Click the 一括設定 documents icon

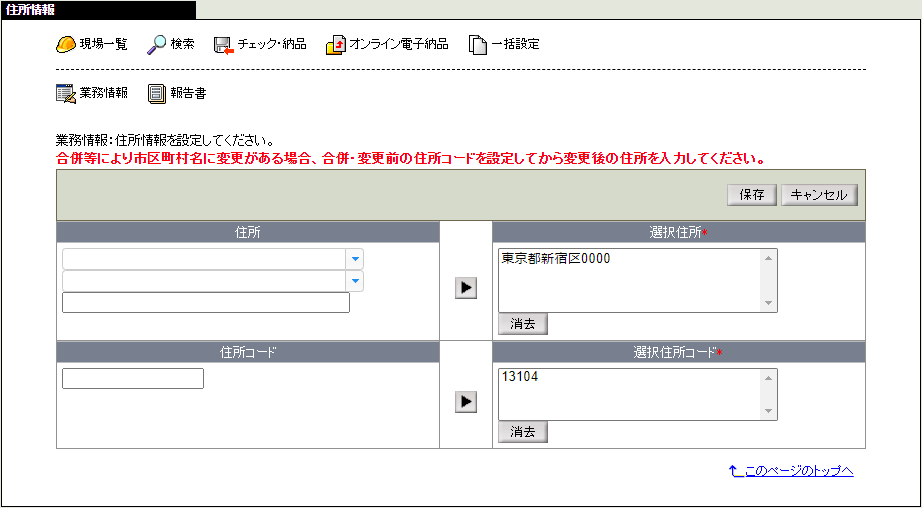tap(478, 45)
